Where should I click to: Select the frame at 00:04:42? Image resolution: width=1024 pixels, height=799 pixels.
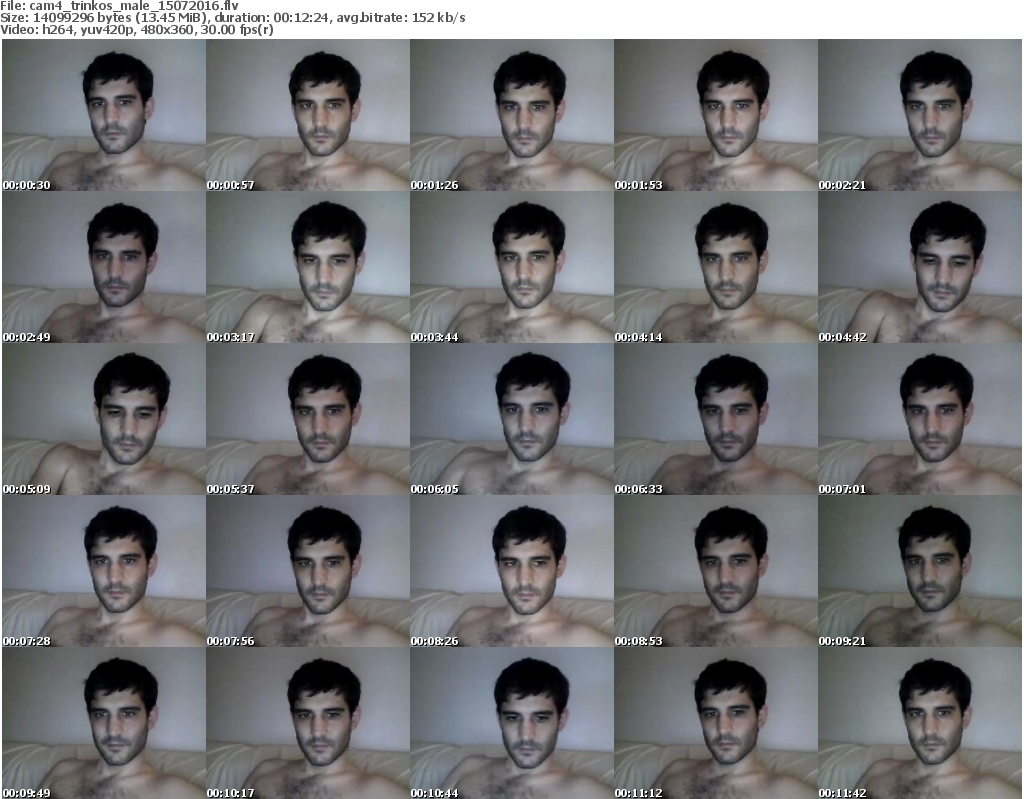[x=920, y=267]
